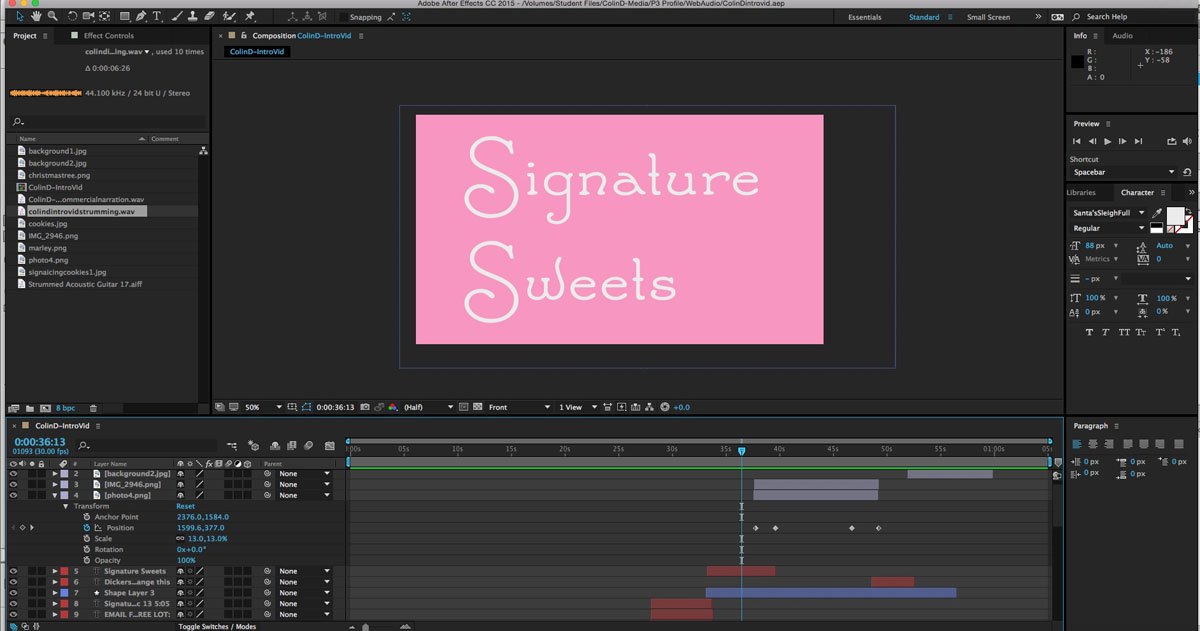
Task: Open the composition mini-flowchart icon
Action: pos(233,446)
